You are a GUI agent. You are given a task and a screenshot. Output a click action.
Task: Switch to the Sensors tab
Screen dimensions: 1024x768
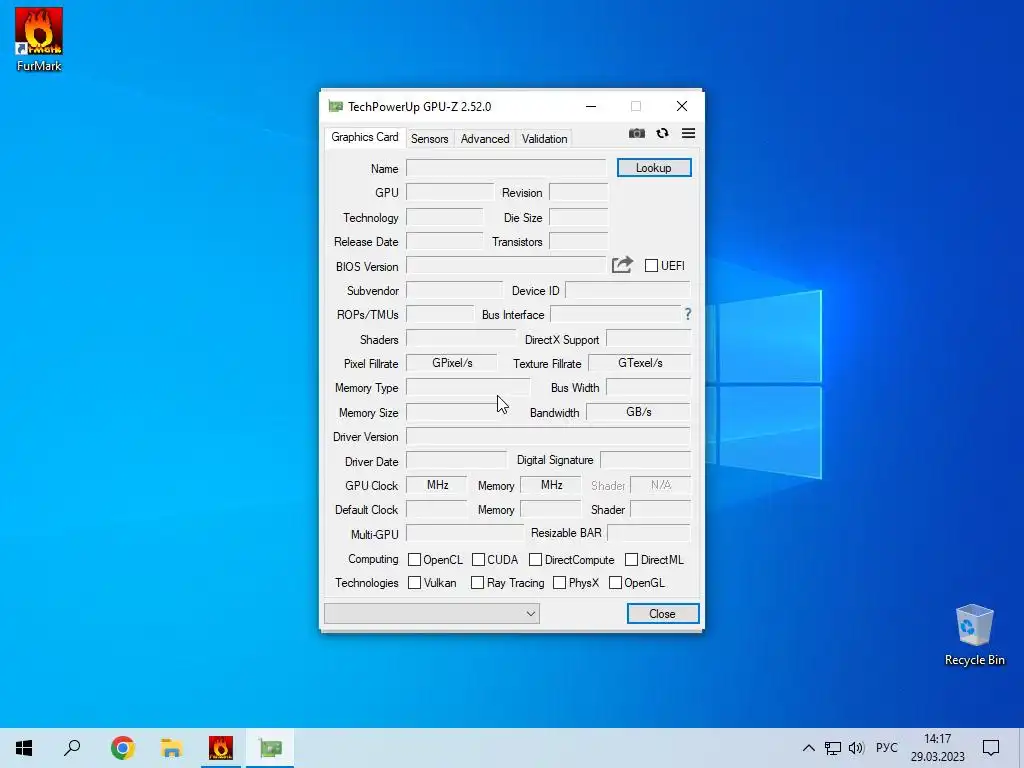coord(429,138)
